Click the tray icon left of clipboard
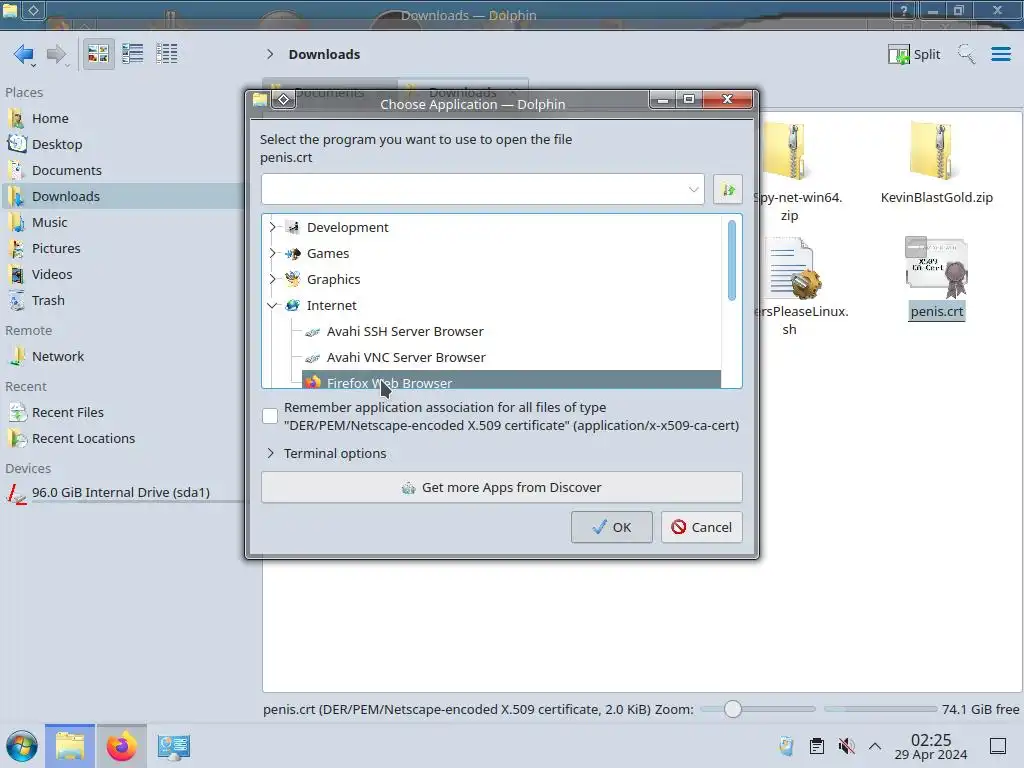The image size is (1024, 768). [x=786, y=746]
